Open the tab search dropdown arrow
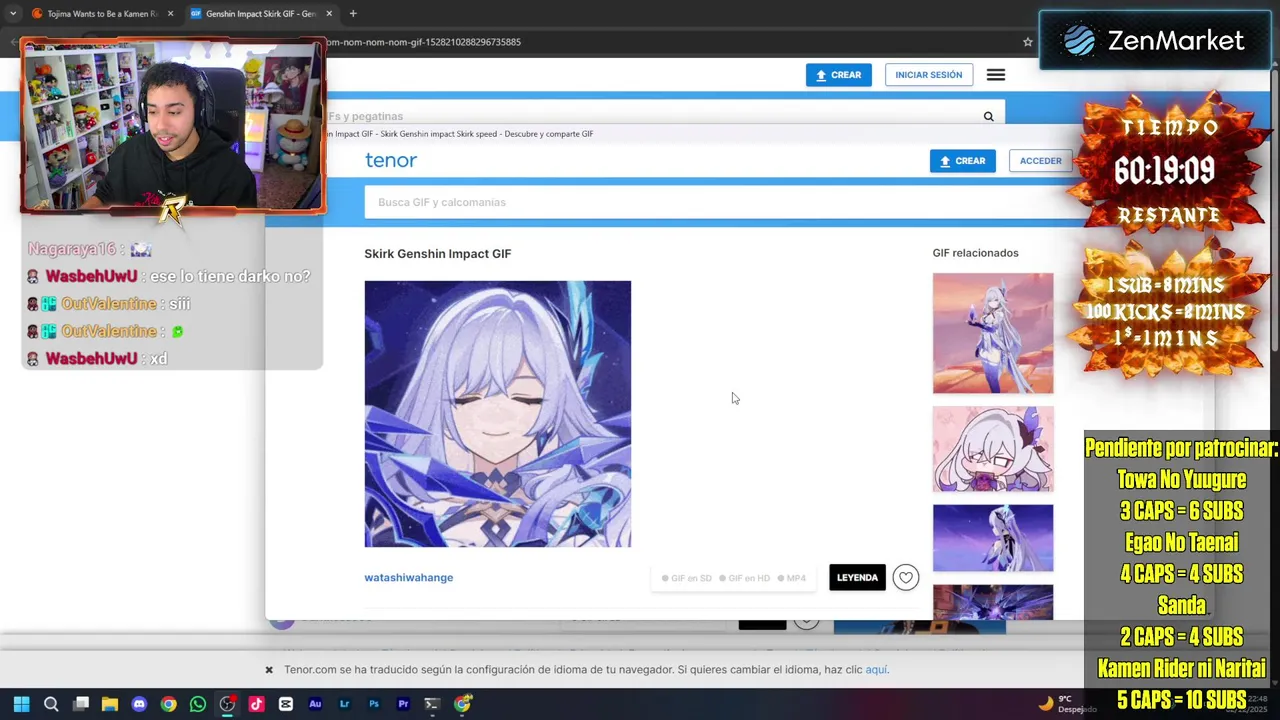Viewport: 1280px width, 720px height. pyautogui.click(x=12, y=14)
